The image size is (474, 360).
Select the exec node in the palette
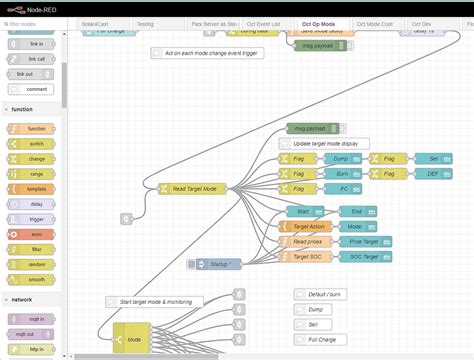31,234
